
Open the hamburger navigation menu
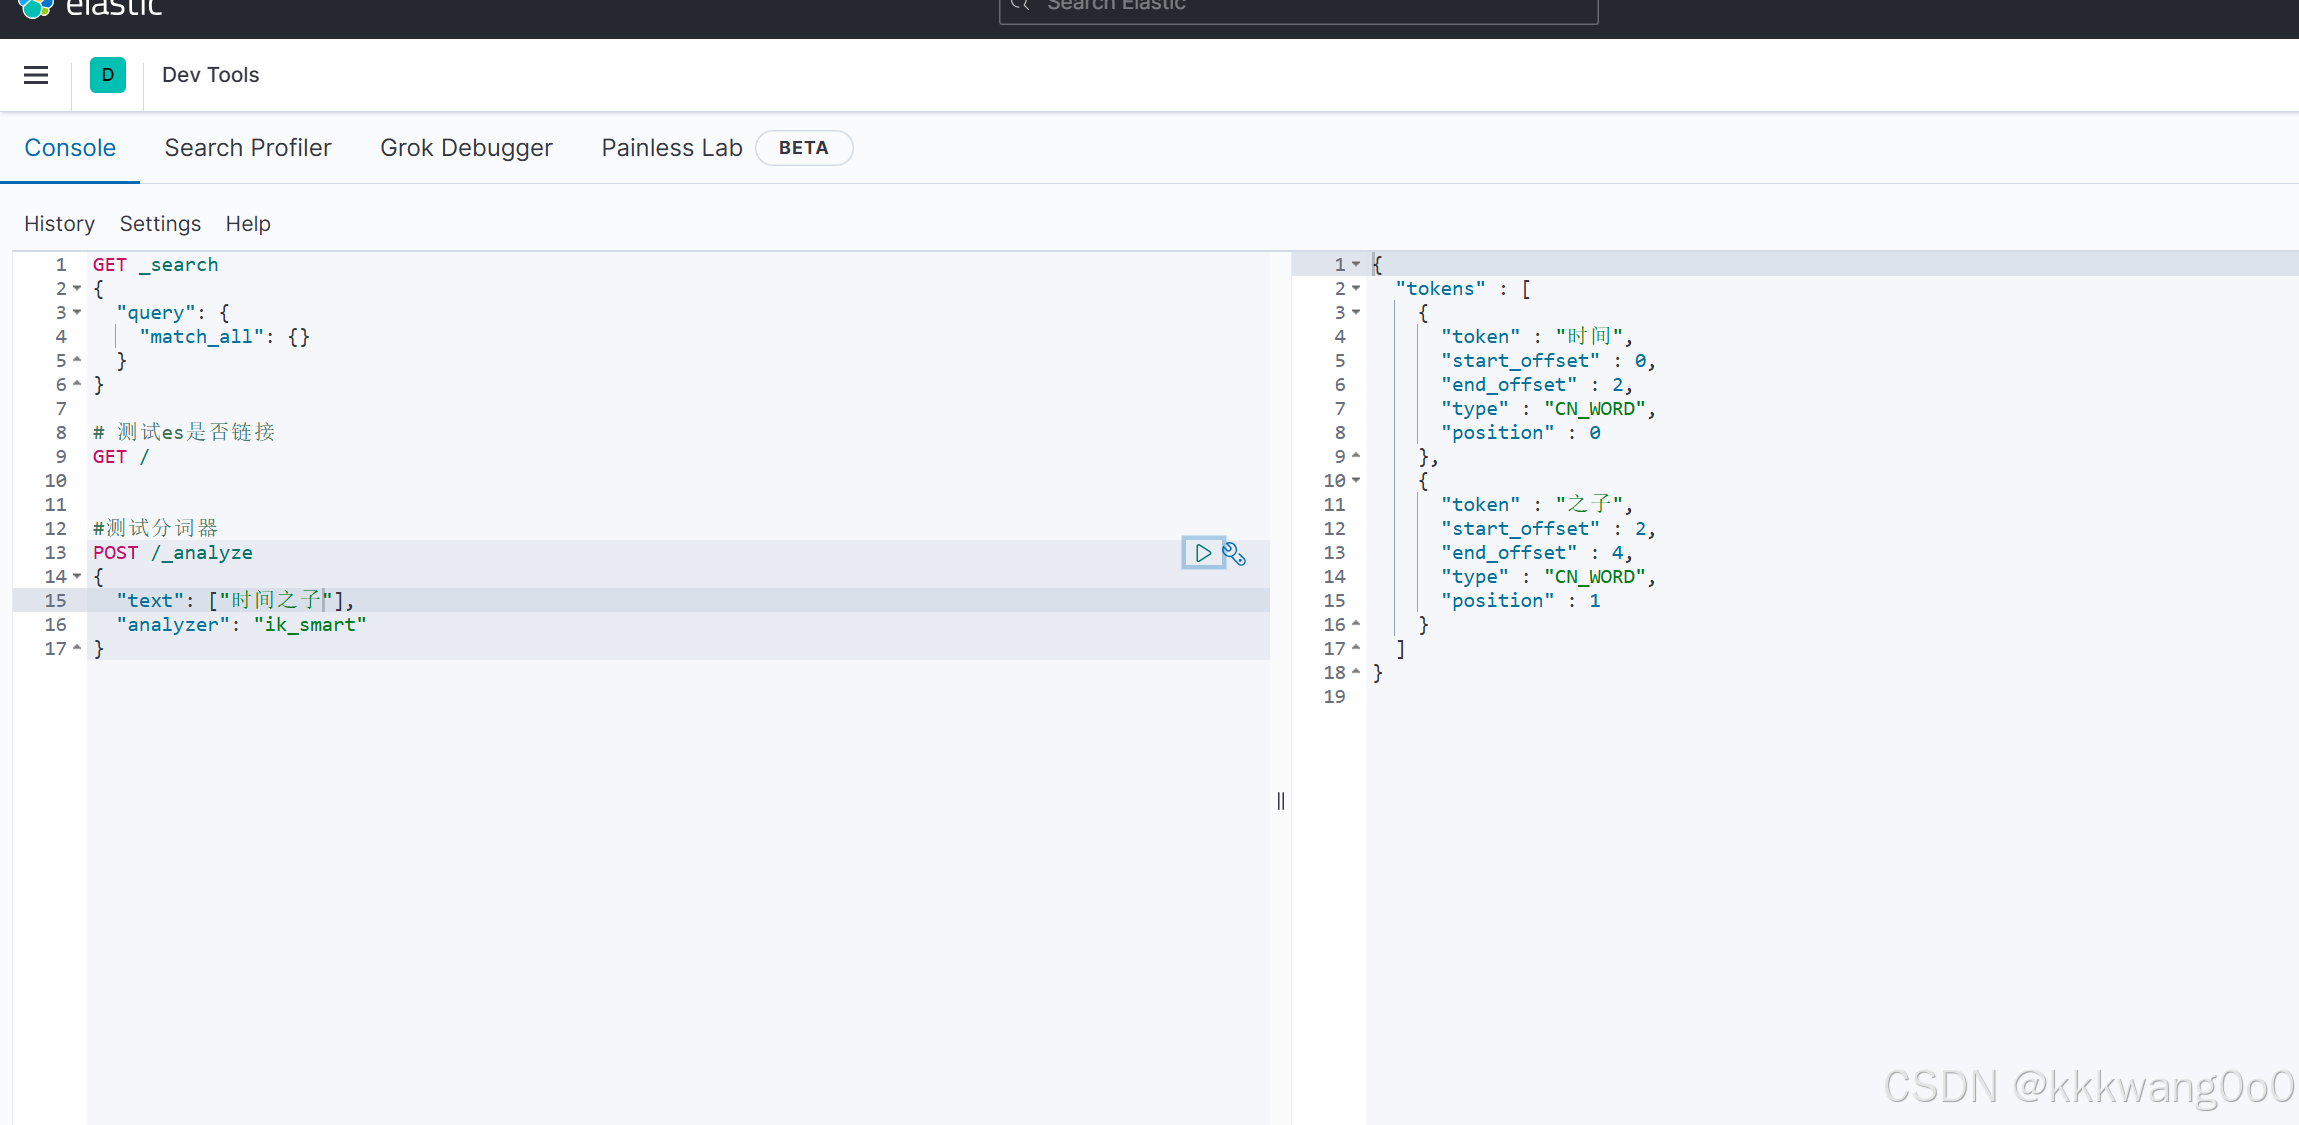point(36,75)
